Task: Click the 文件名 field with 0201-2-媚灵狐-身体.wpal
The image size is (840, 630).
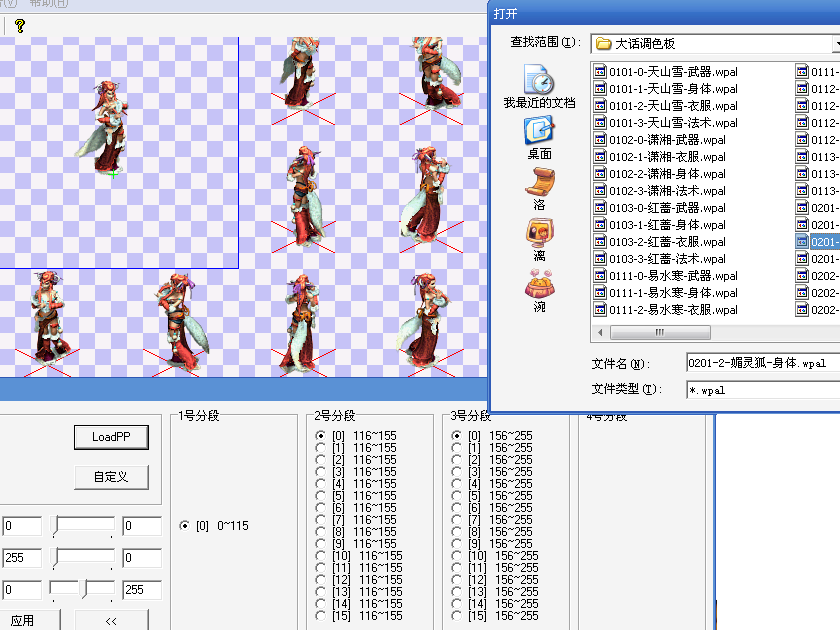Action: tap(763, 363)
